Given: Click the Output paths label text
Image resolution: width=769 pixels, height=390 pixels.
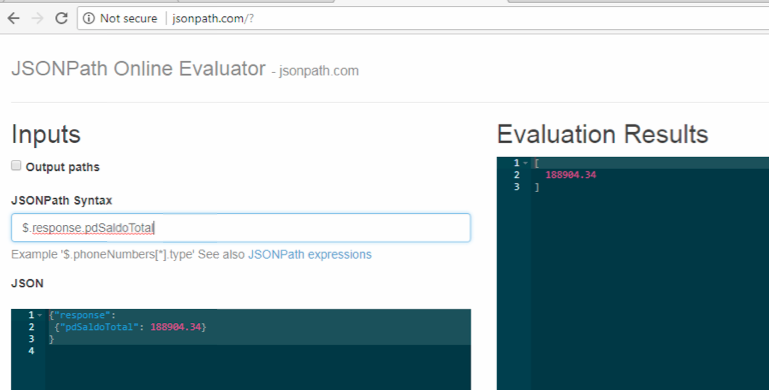Looking at the screenshot, I should (62, 167).
